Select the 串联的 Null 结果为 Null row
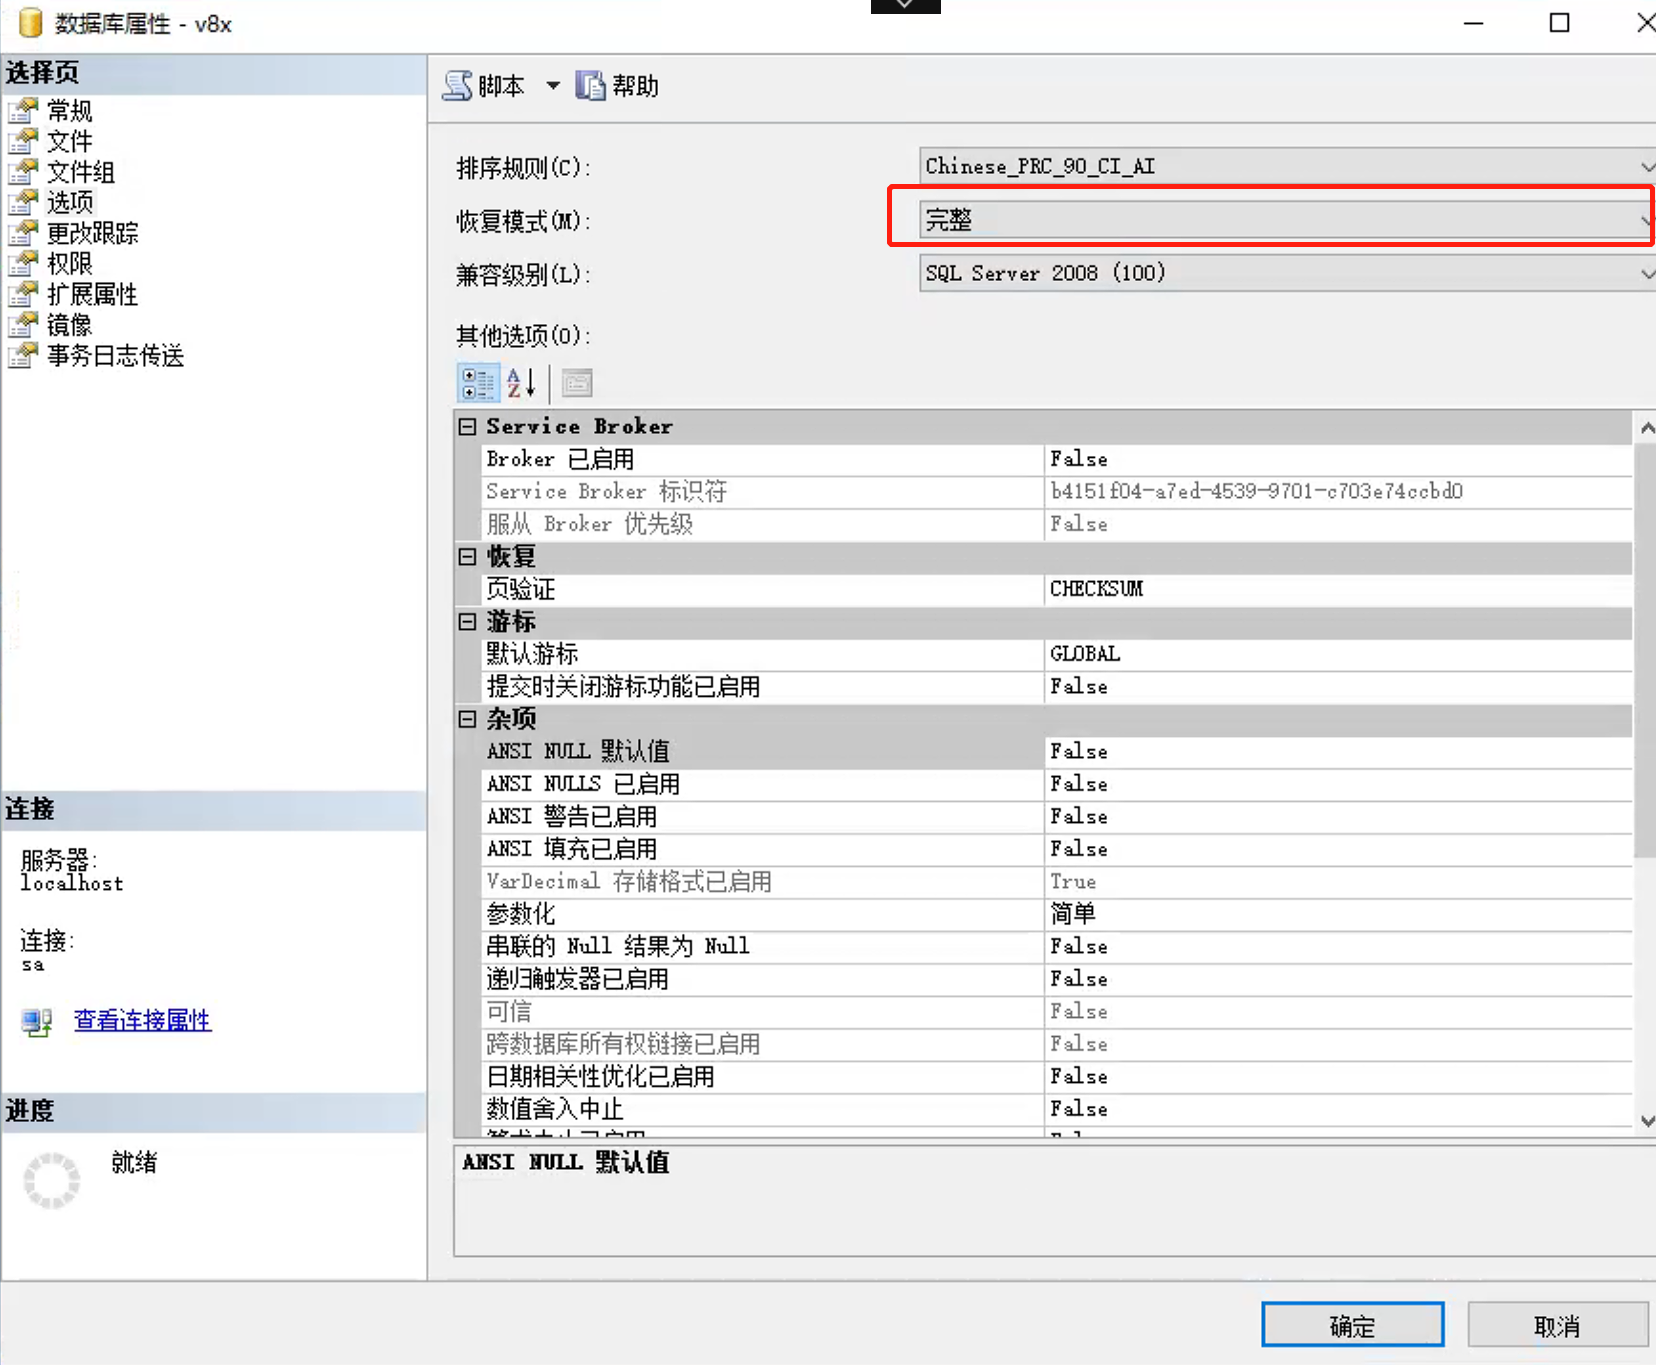The image size is (1656, 1365). pos(1057,947)
